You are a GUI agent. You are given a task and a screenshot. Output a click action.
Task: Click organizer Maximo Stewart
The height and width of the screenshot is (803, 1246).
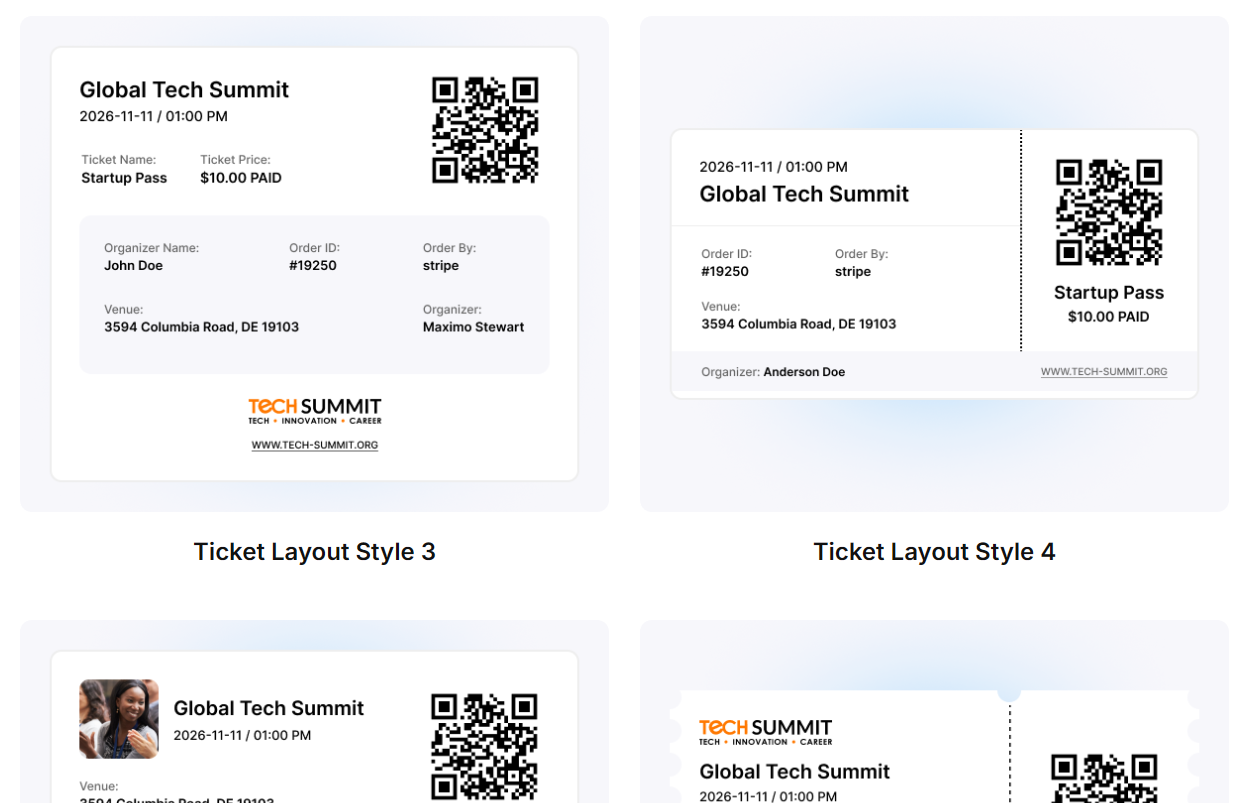pyautogui.click(x=473, y=327)
